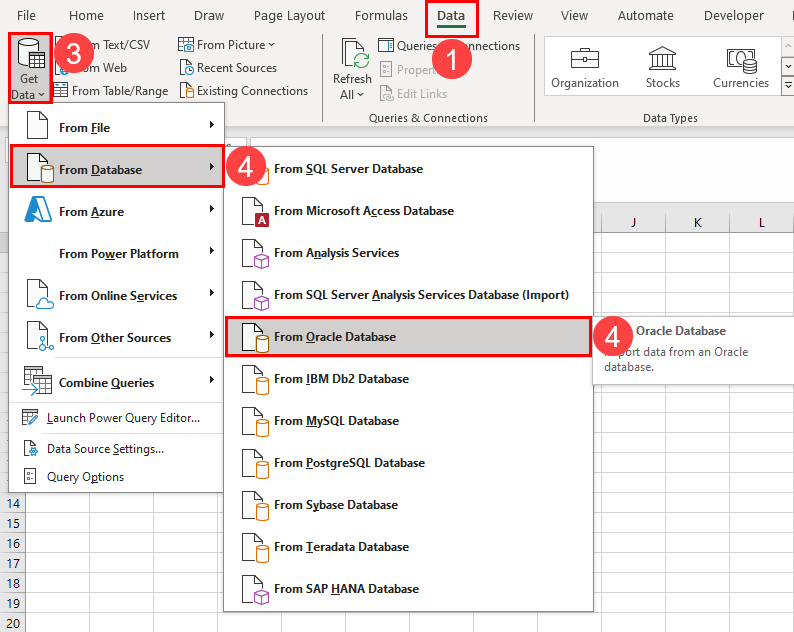Select From Oracle Database

pyautogui.click(x=409, y=337)
